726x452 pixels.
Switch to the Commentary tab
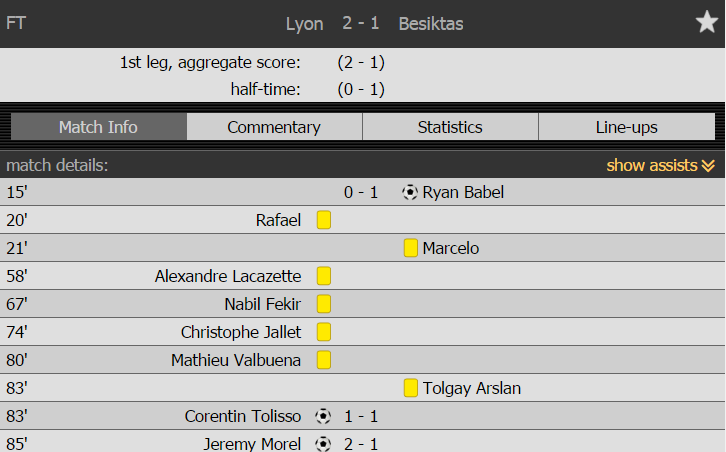click(x=274, y=126)
